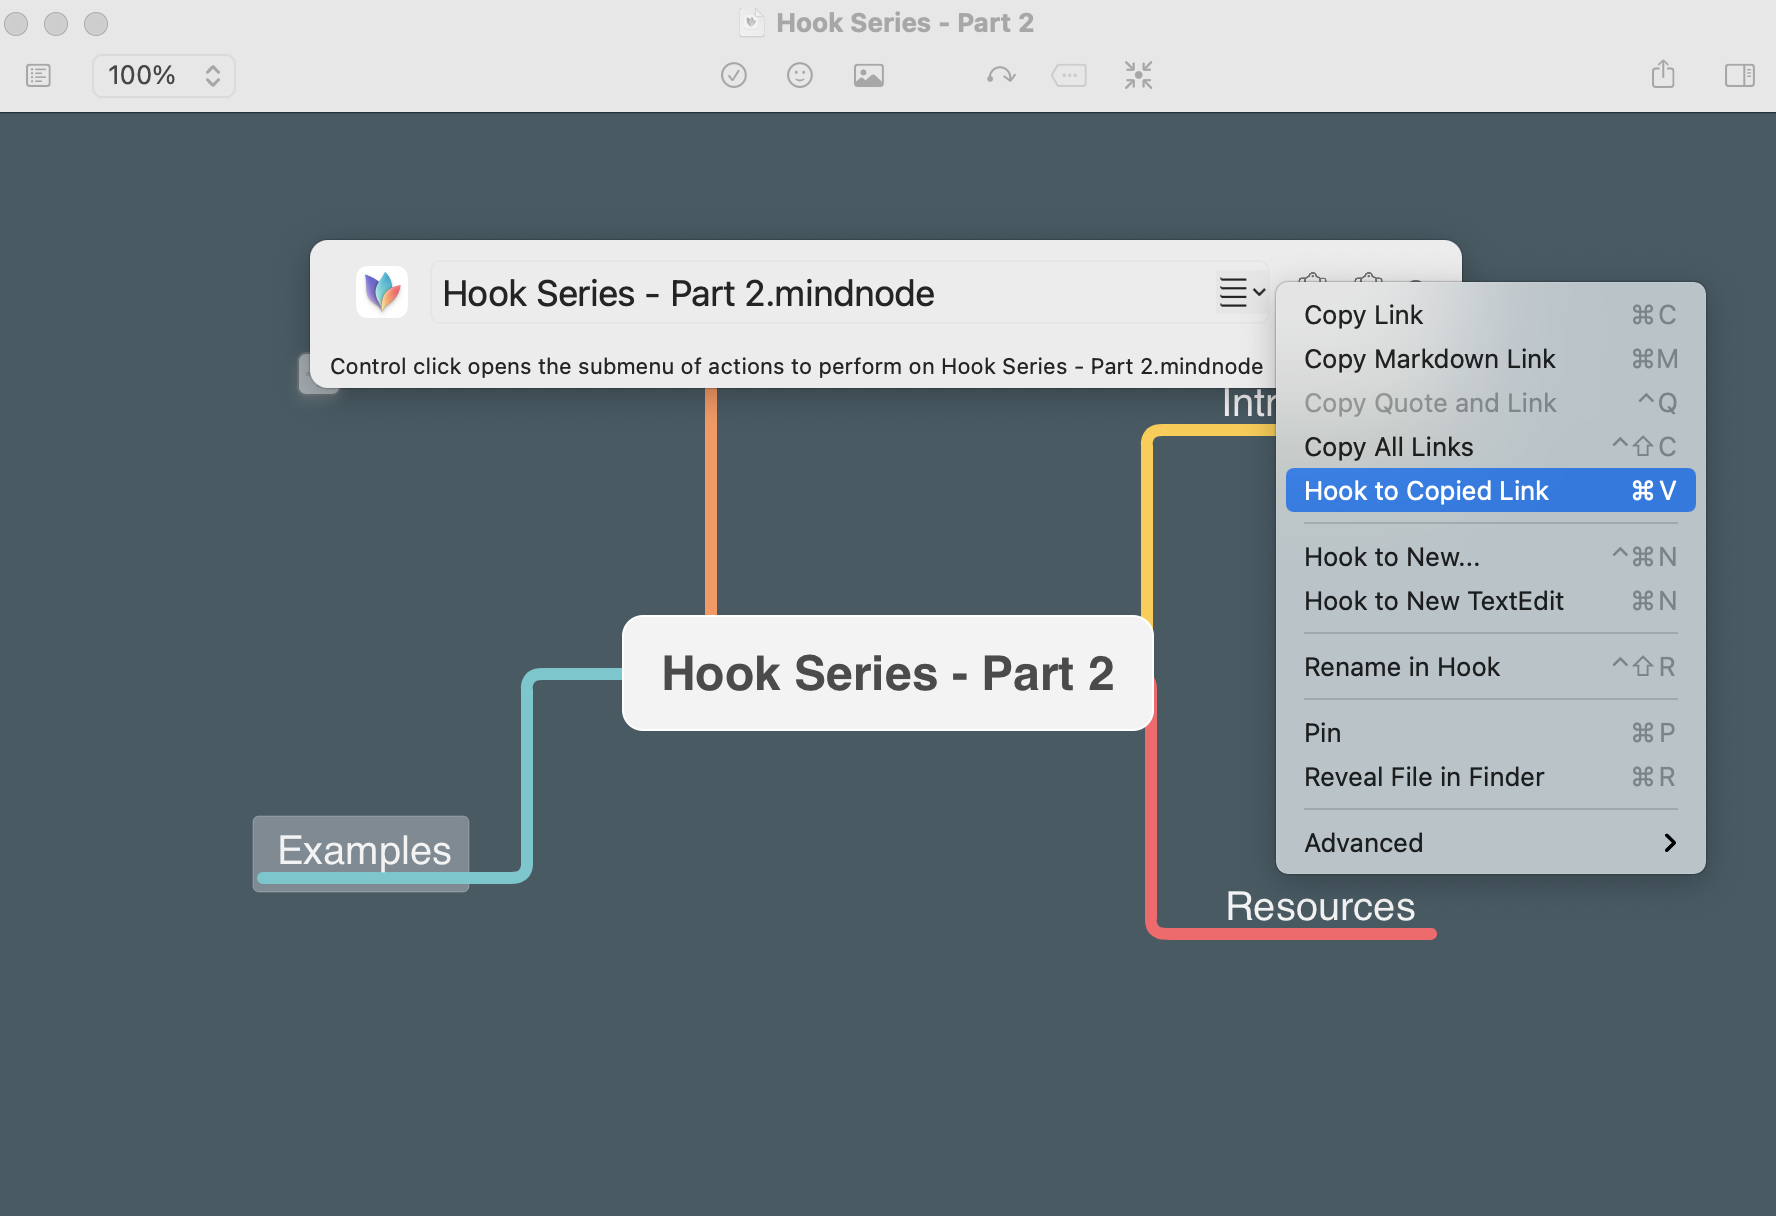The height and width of the screenshot is (1216, 1776).
Task: Select Copy All Links
Action: [1490, 447]
